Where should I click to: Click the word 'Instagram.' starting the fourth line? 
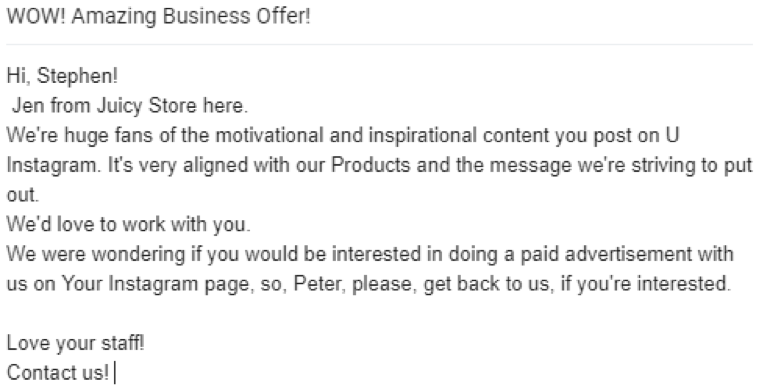[x=52, y=166]
